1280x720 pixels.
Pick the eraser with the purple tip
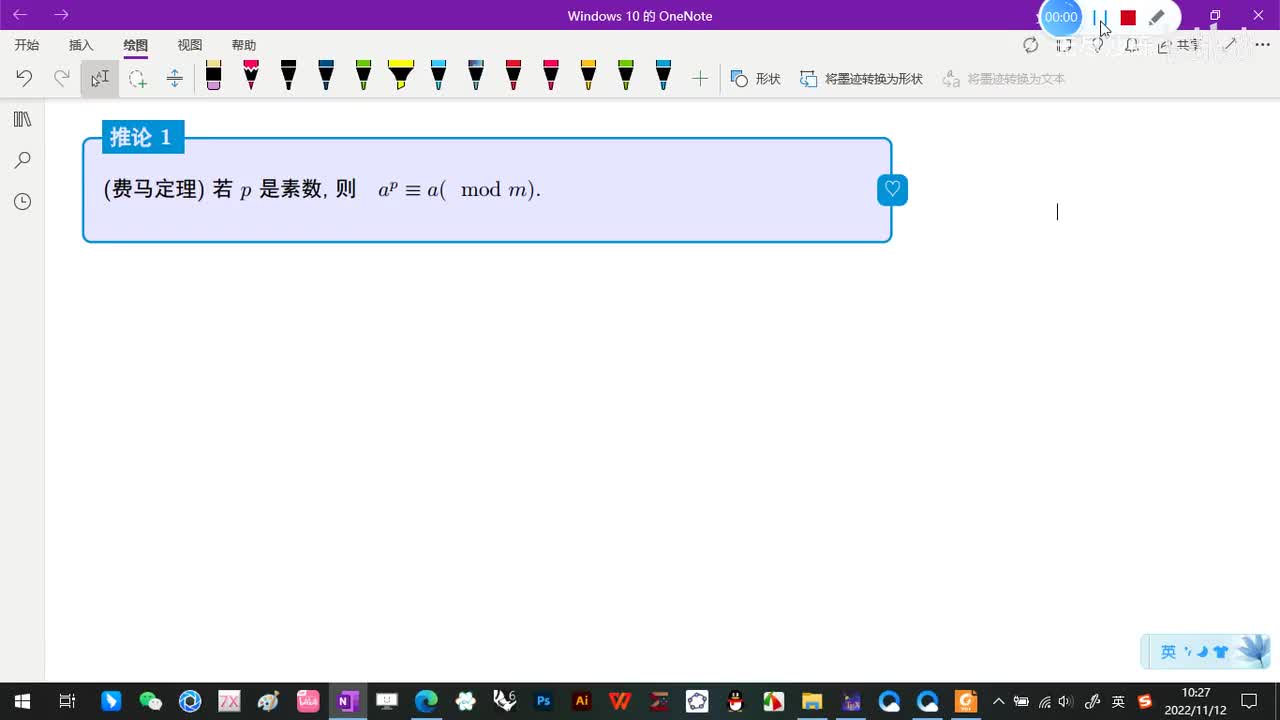(x=213, y=75)
